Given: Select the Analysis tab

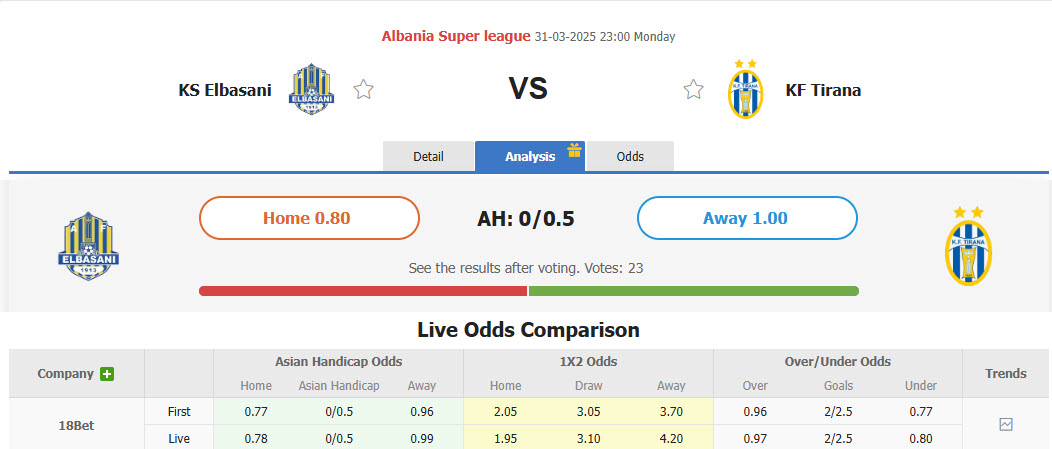Looking at the screenshot, I should pos(529,157).
